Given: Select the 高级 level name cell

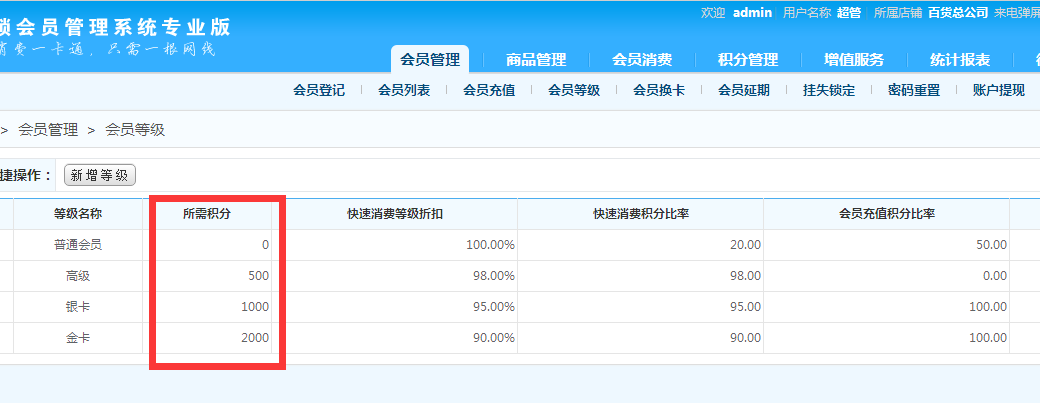Looking at the screenshot, I should click(78, 276).
